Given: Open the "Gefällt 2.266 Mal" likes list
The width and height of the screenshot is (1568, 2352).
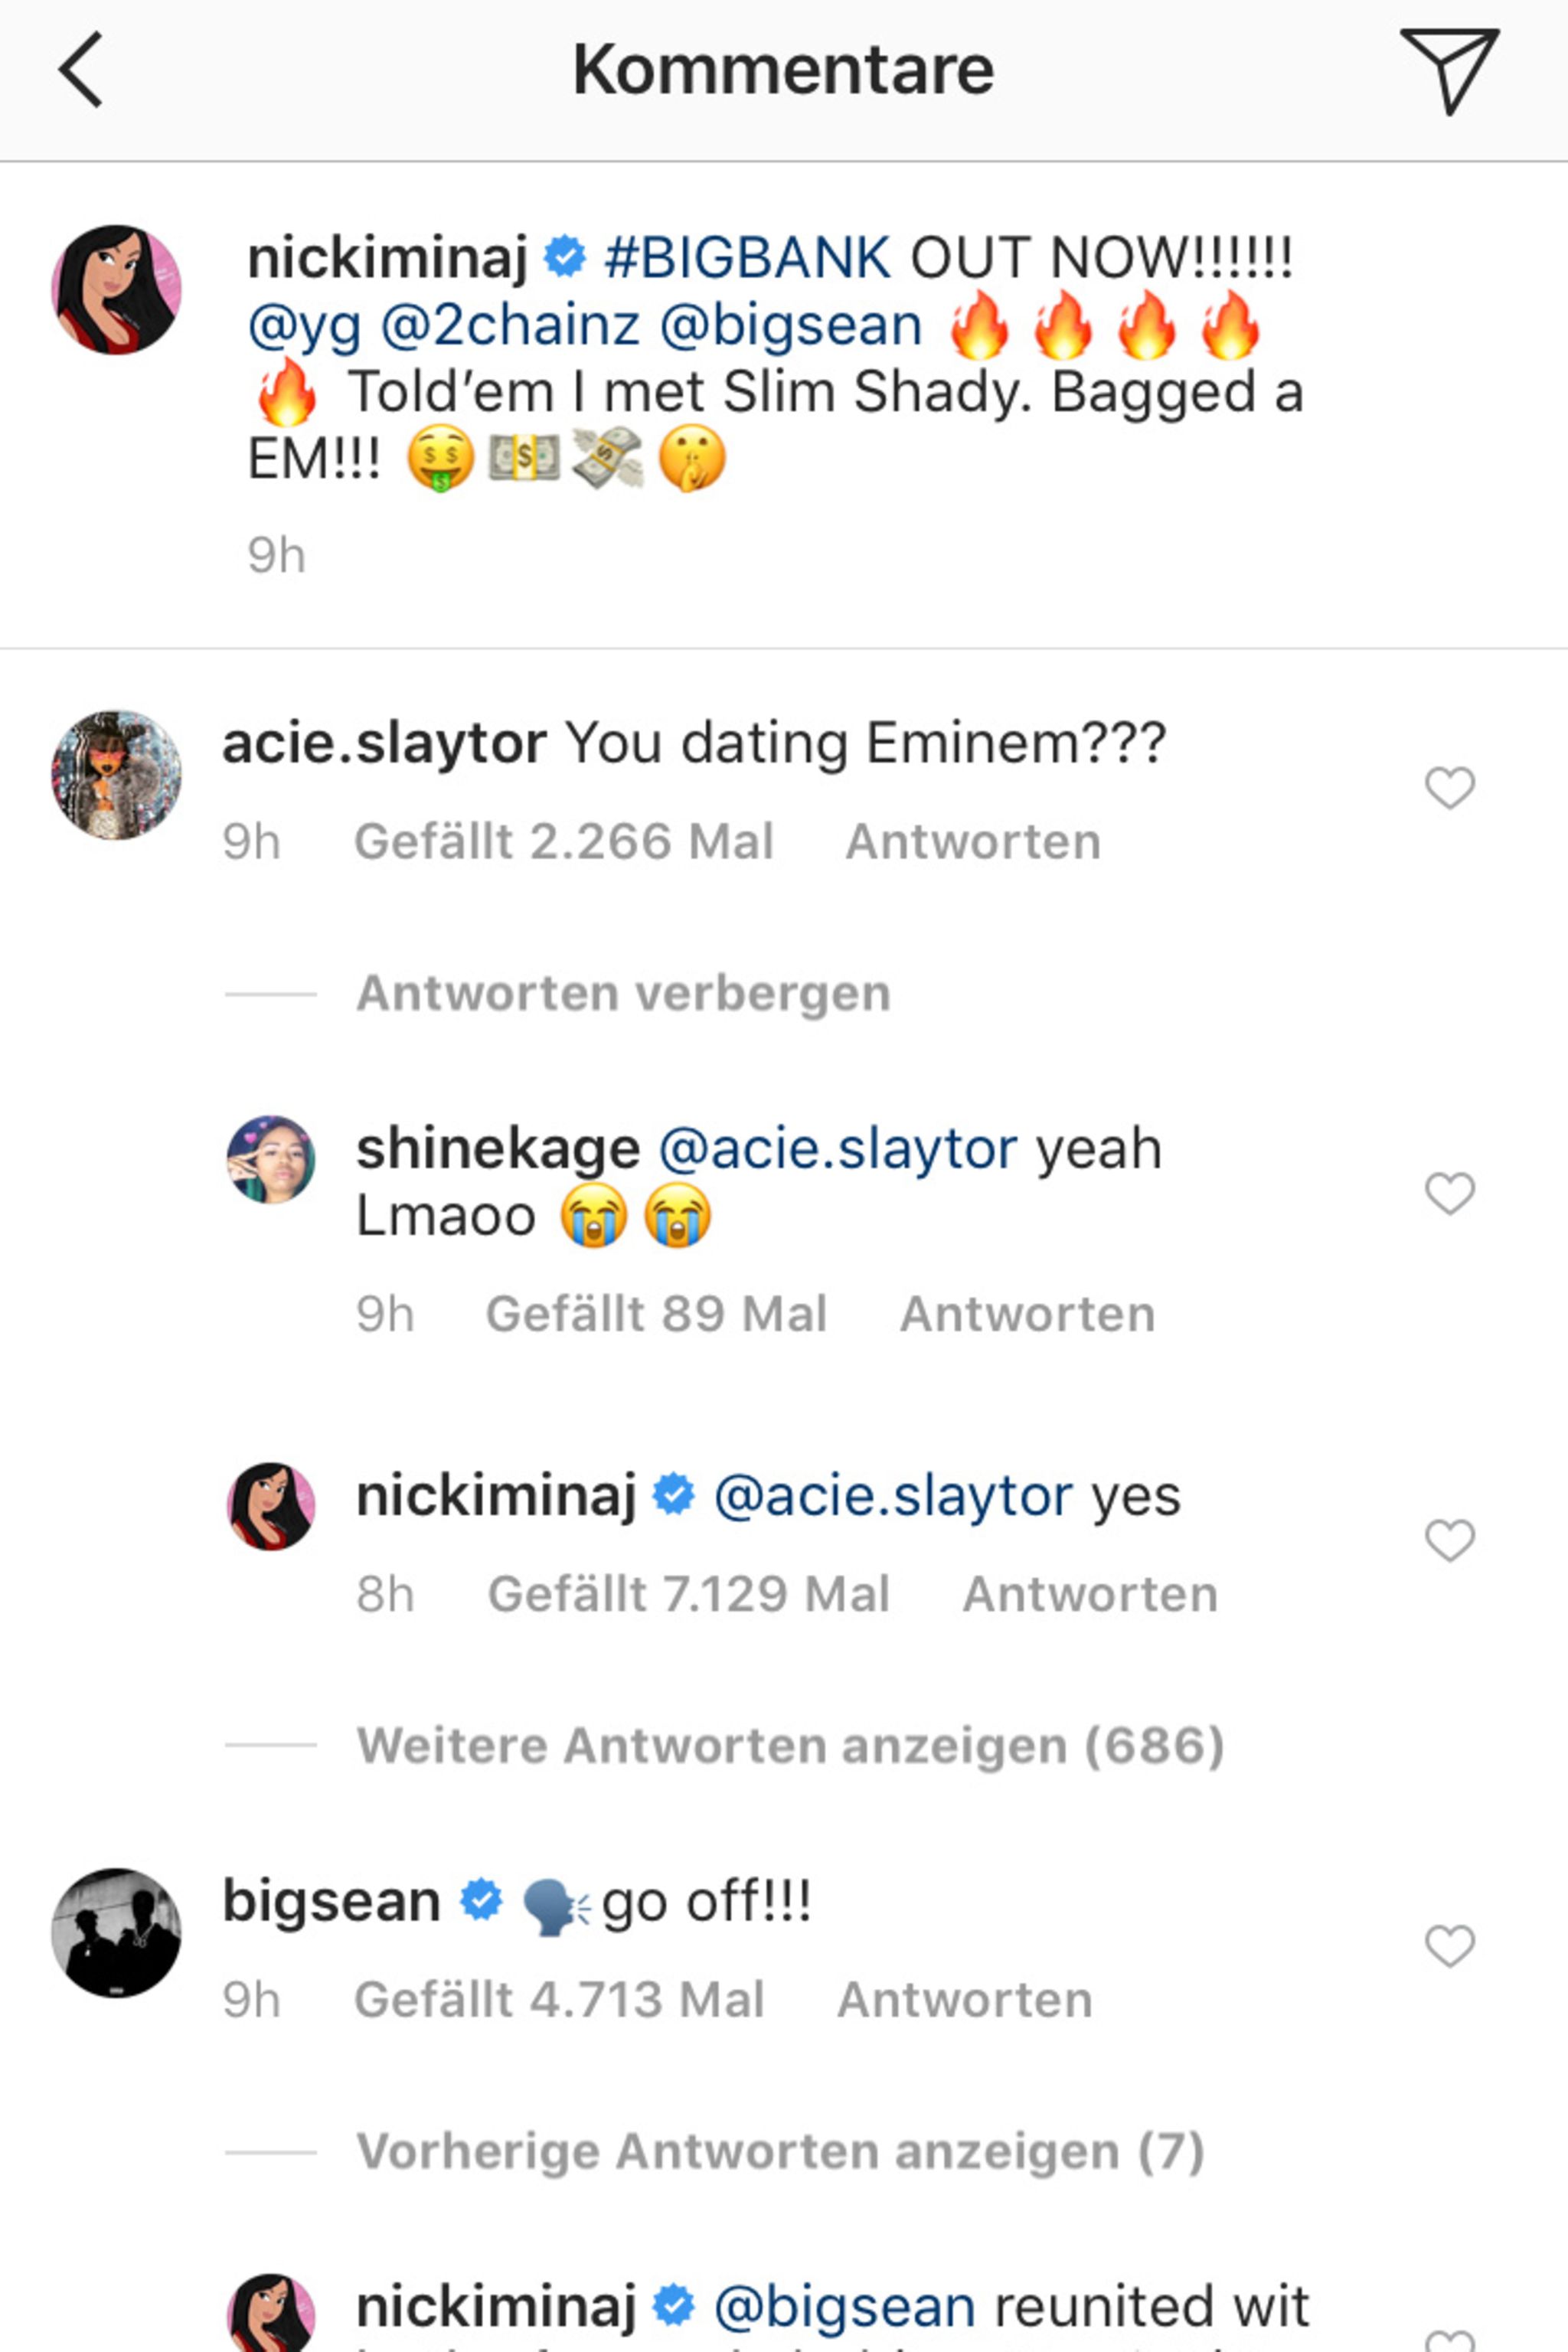Looking at the screenshot, I should coord(564,842).
